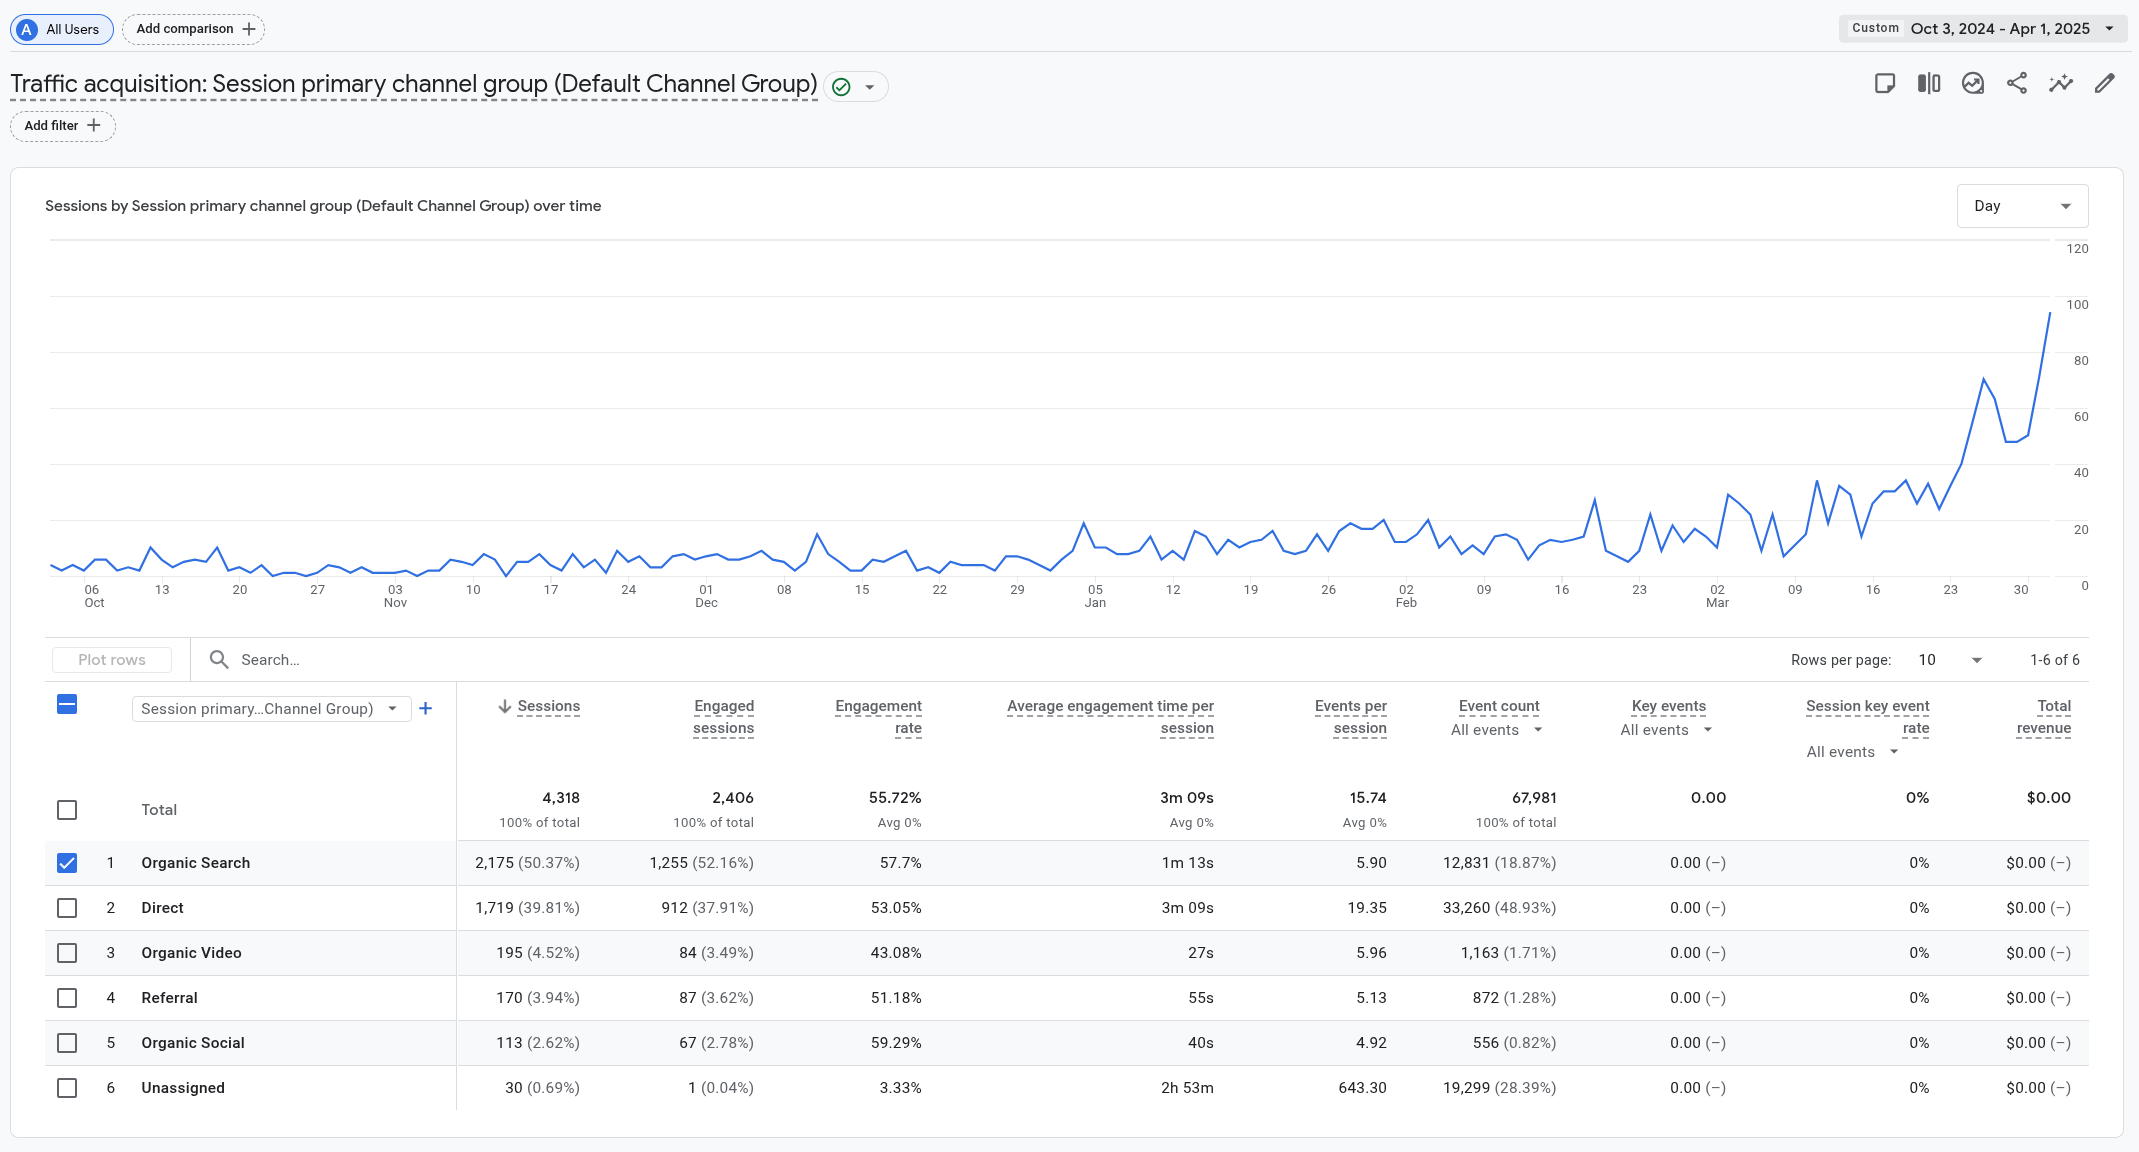Open the Session primary channel group dimension dropdown
2139x1152 pixels.
pyautogui.click(x=271, y=709)
